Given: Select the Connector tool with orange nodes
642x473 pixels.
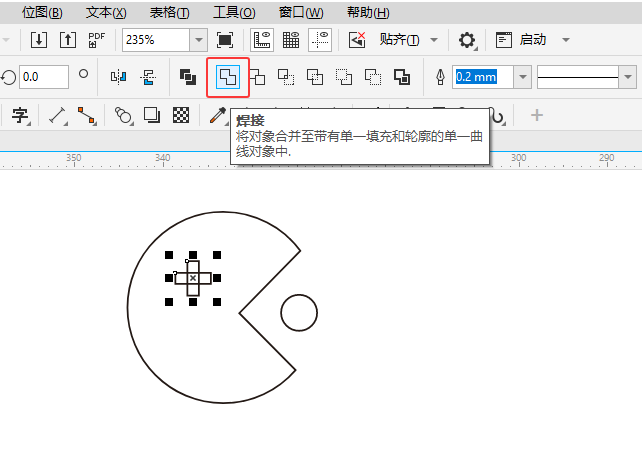Looking at the screenshot, I should [x=87, y=115].
